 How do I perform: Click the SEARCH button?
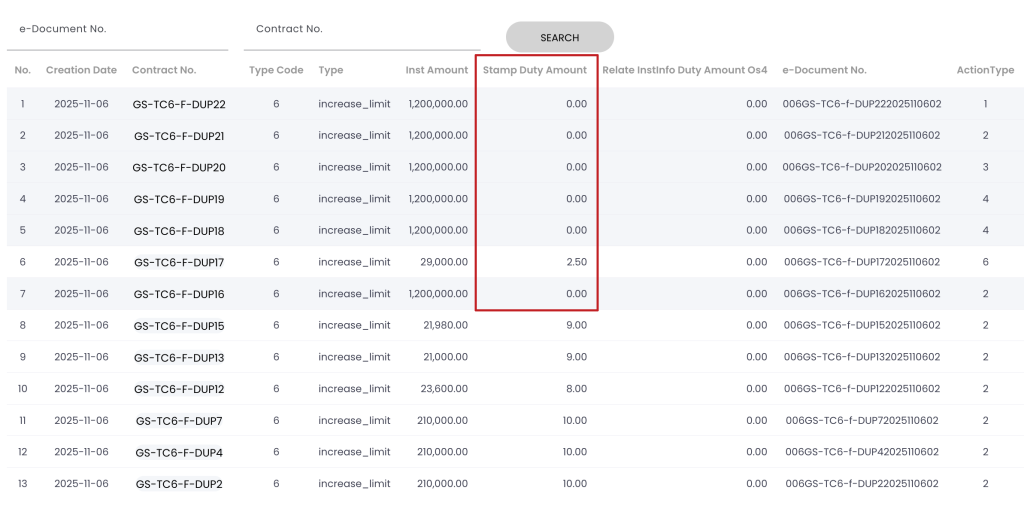tap(559, 38)
